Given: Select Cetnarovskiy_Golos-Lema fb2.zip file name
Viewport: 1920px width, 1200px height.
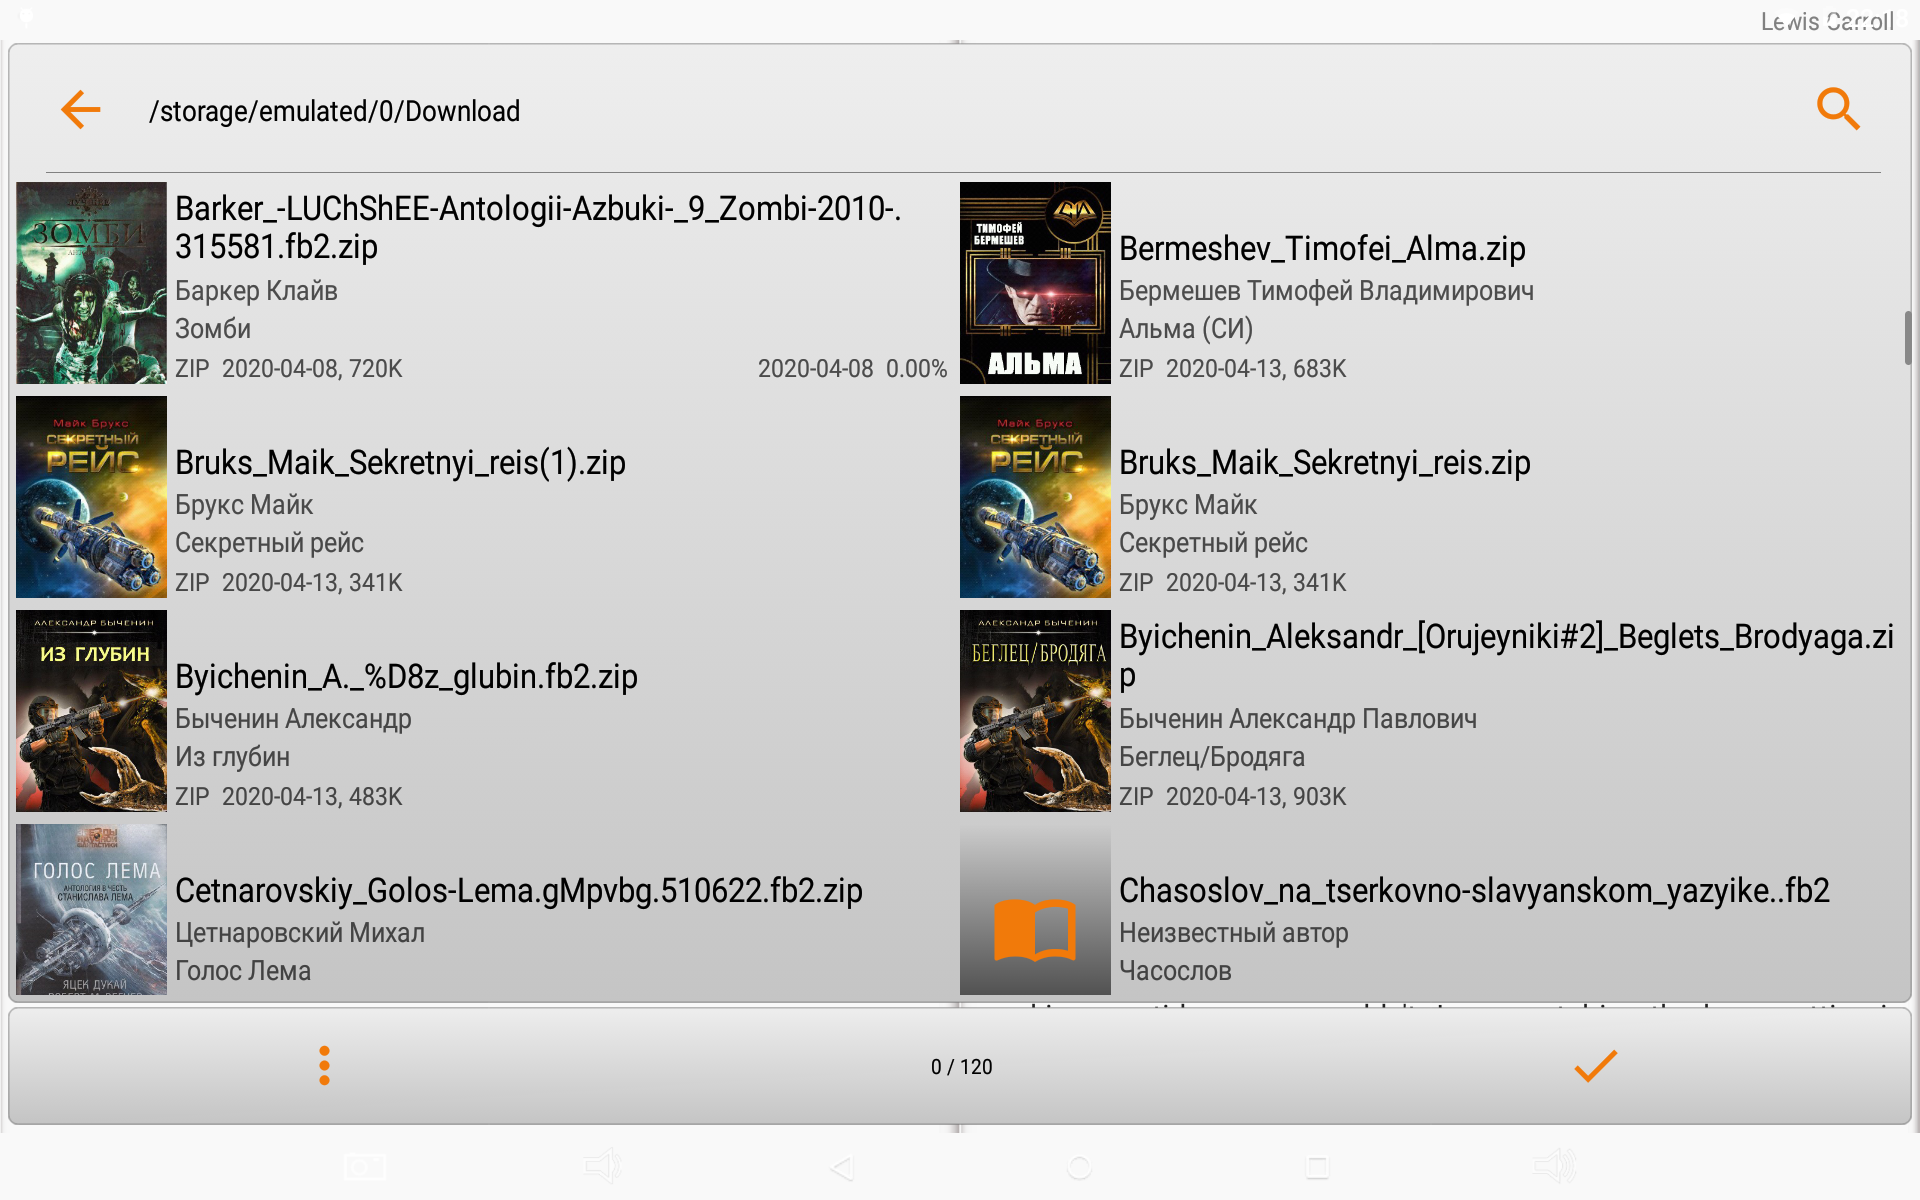Looking at the screenshot, I should coord(519,890).
